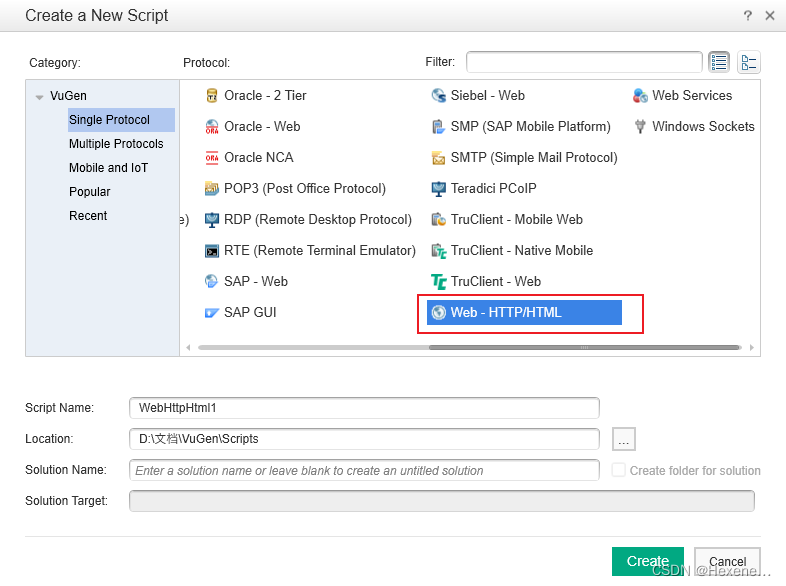Screen dimensions: 786x586
Task: Switch to tree view of protocols
Action: (x=749, y=62)
